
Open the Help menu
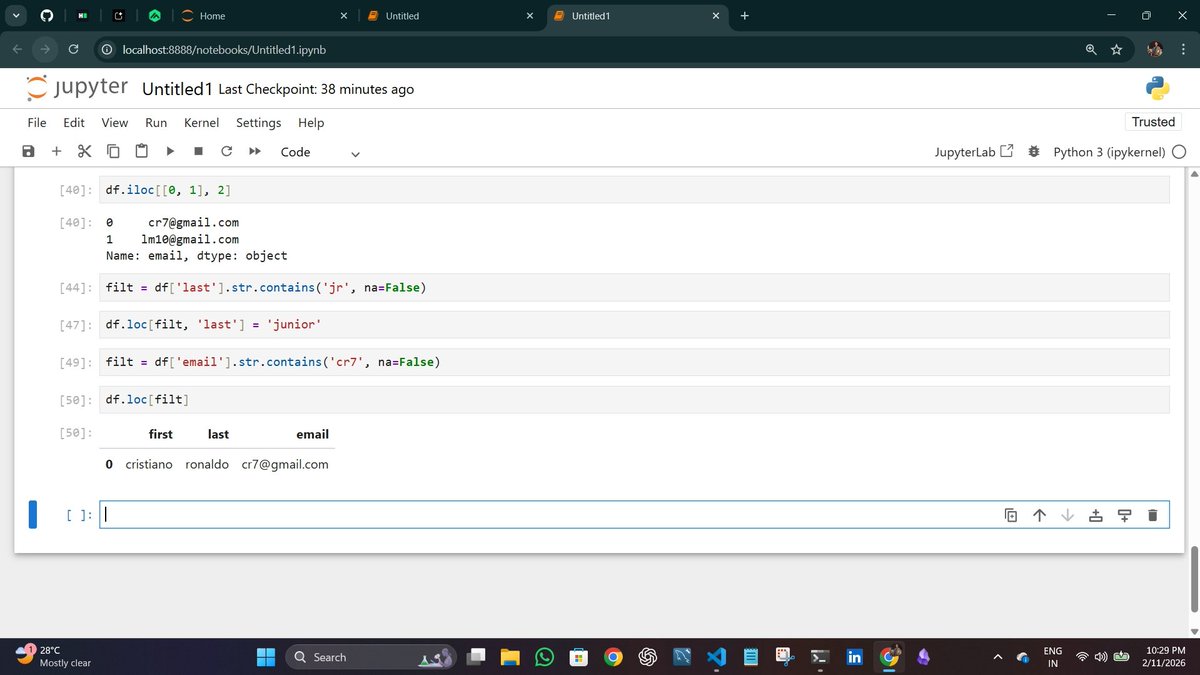(x=311, y=122)
